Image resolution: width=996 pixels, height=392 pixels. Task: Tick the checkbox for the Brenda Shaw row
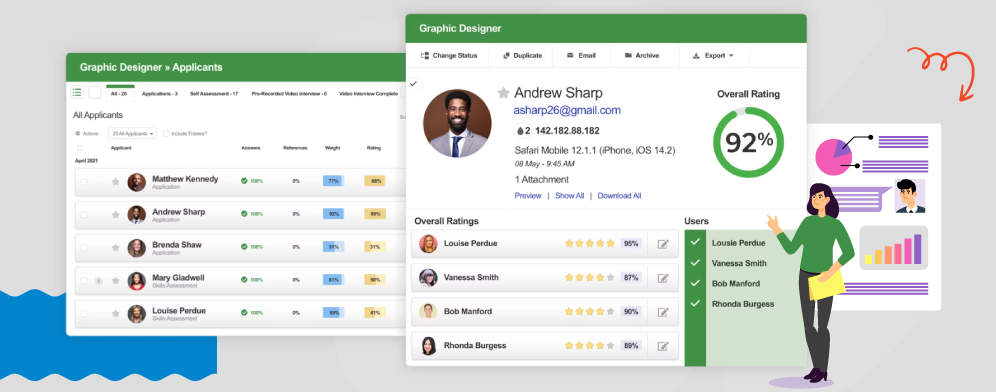84,248
